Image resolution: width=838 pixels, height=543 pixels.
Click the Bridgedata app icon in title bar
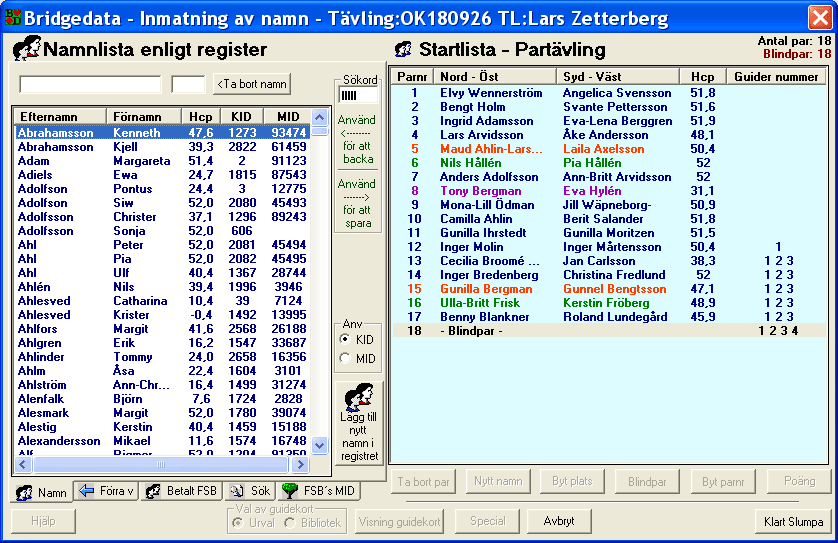coord(13,16)
